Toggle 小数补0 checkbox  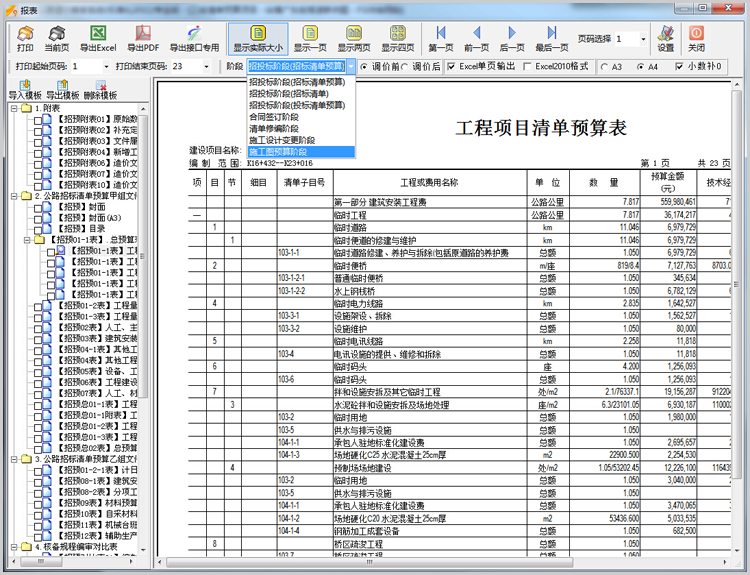pos(679,66)
